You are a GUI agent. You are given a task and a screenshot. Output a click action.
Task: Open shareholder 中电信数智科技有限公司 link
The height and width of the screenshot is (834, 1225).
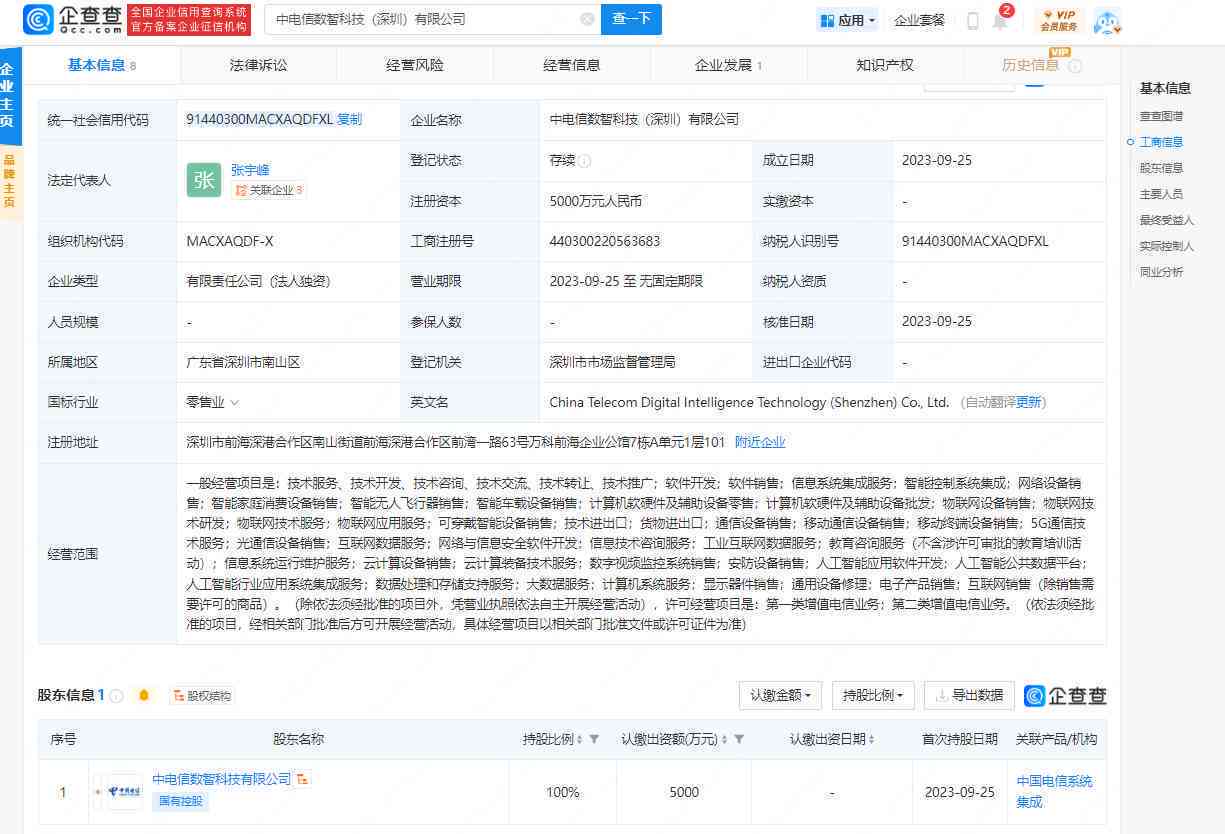coord(221,778)
